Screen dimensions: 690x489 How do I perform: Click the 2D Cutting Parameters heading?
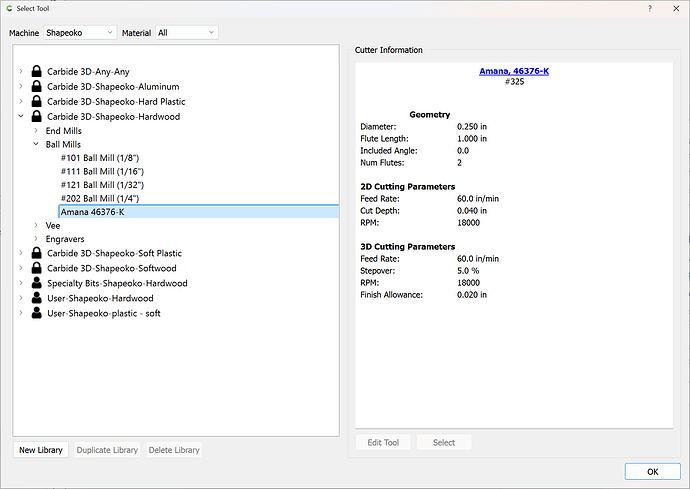pyautogui.click(x=407, y=187)
